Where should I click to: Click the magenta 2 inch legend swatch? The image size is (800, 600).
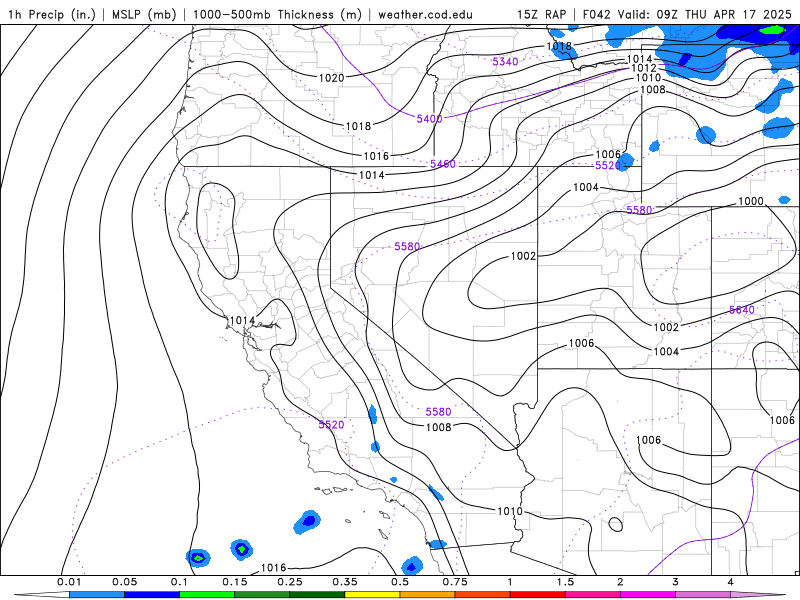[648, 595]
